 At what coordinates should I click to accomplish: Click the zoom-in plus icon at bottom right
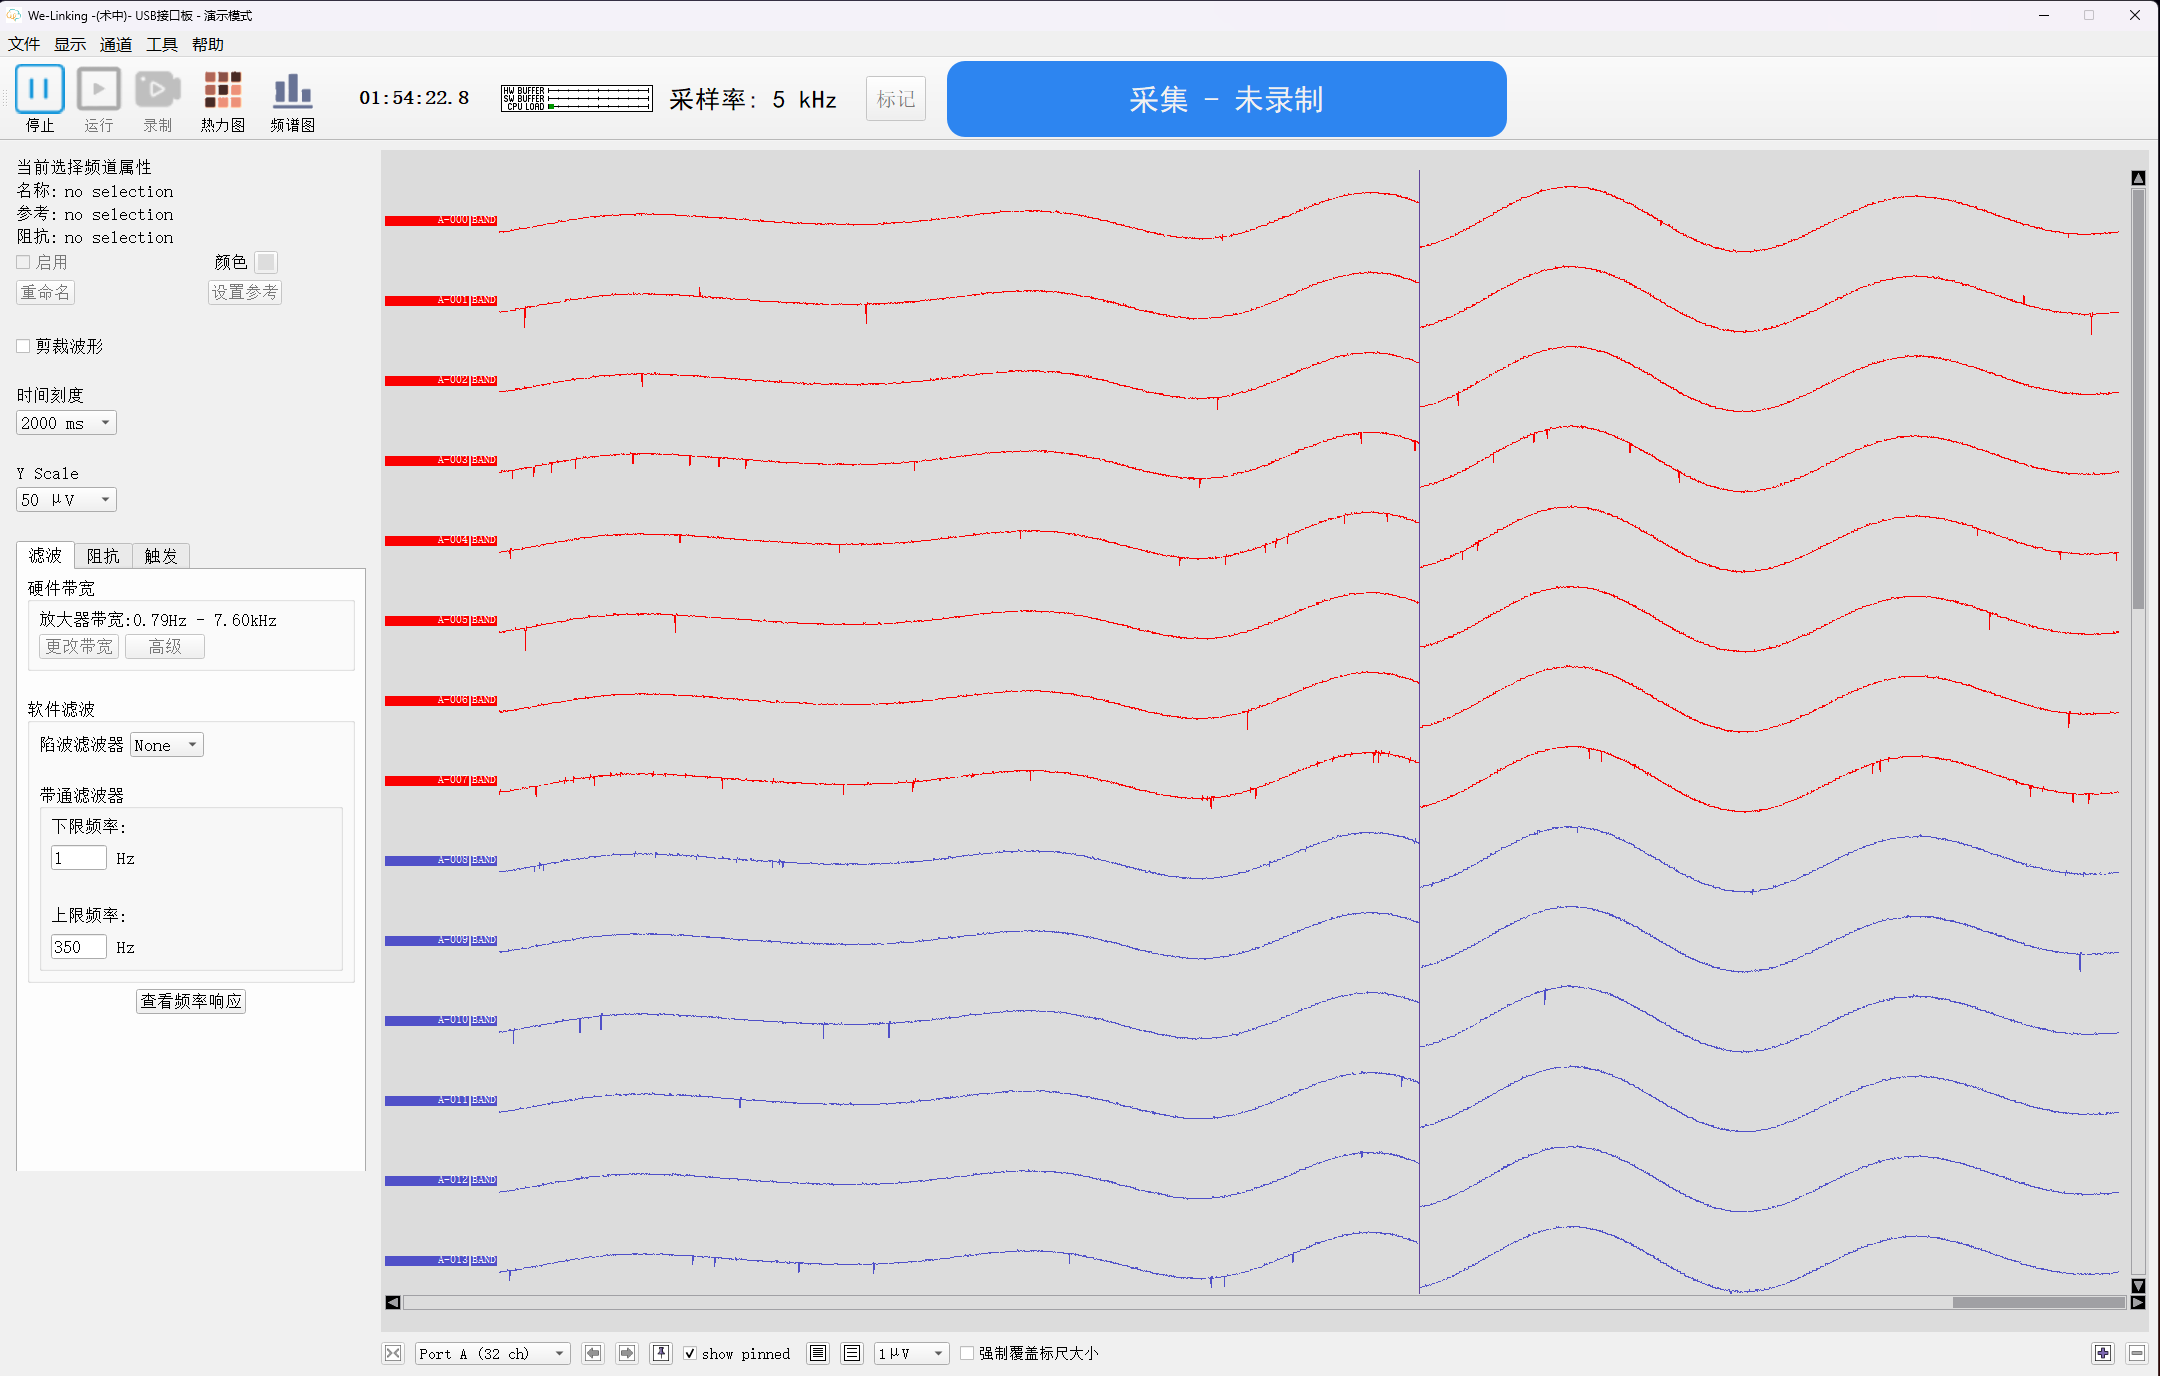click(2103, 1353)
